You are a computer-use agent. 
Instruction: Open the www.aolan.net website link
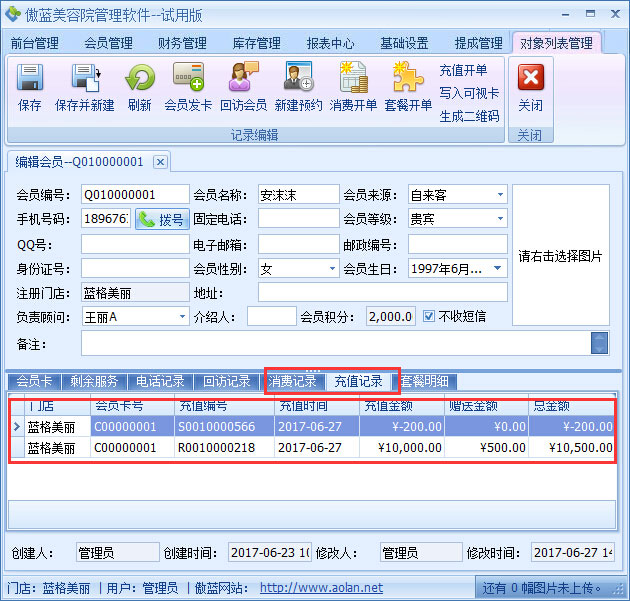coord(321,588)
